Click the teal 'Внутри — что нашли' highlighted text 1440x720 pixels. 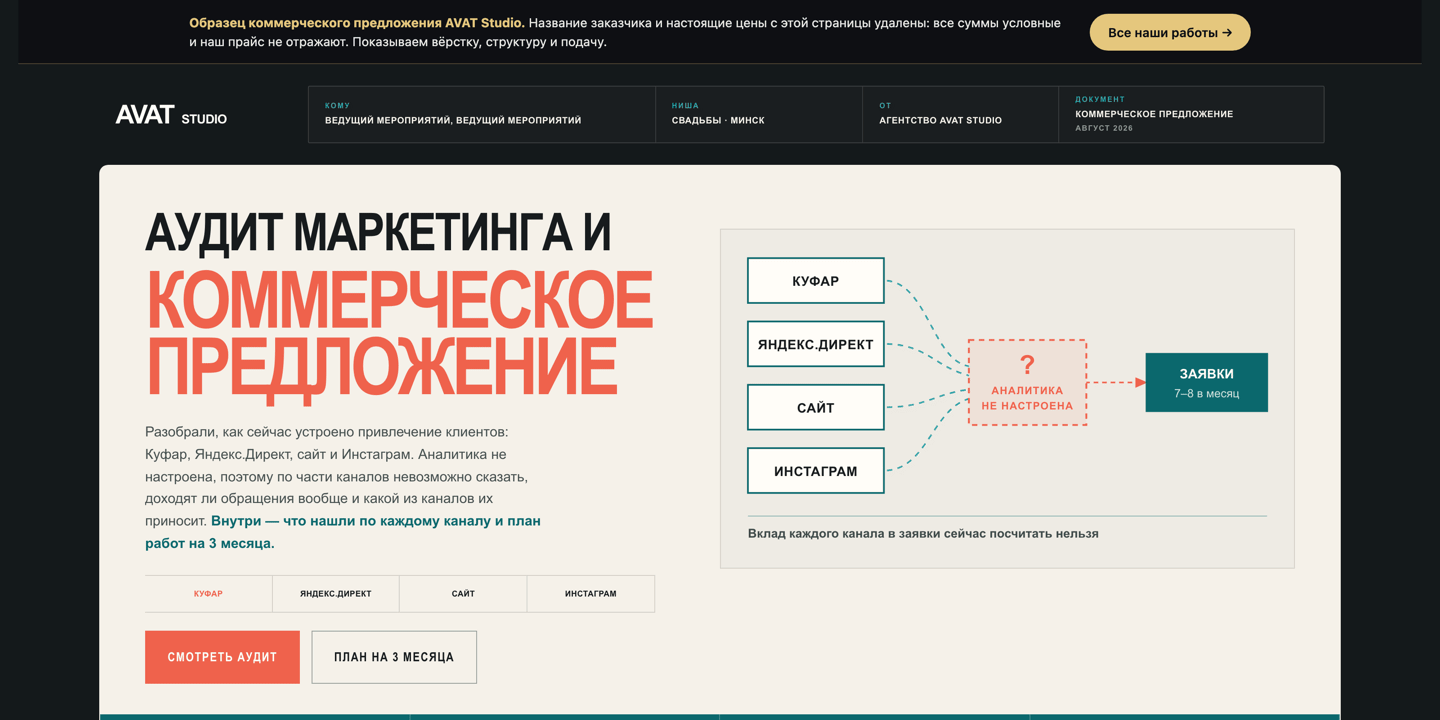pos(343,532)
